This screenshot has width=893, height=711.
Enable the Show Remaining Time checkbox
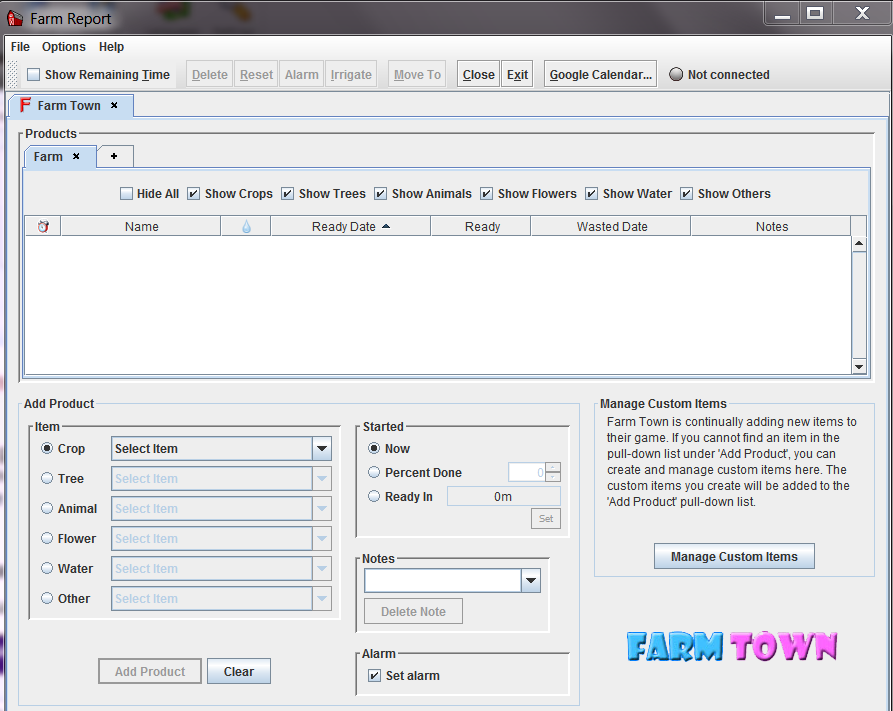(34, 74)
